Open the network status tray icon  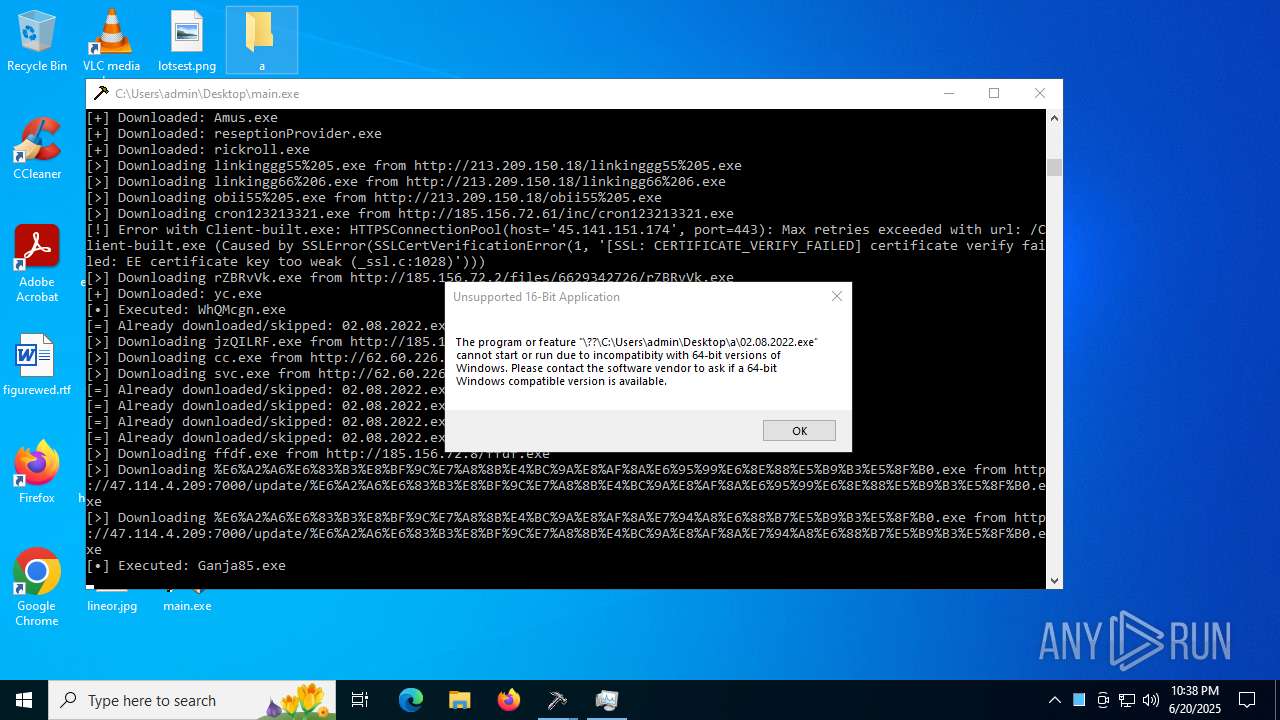1127,700
